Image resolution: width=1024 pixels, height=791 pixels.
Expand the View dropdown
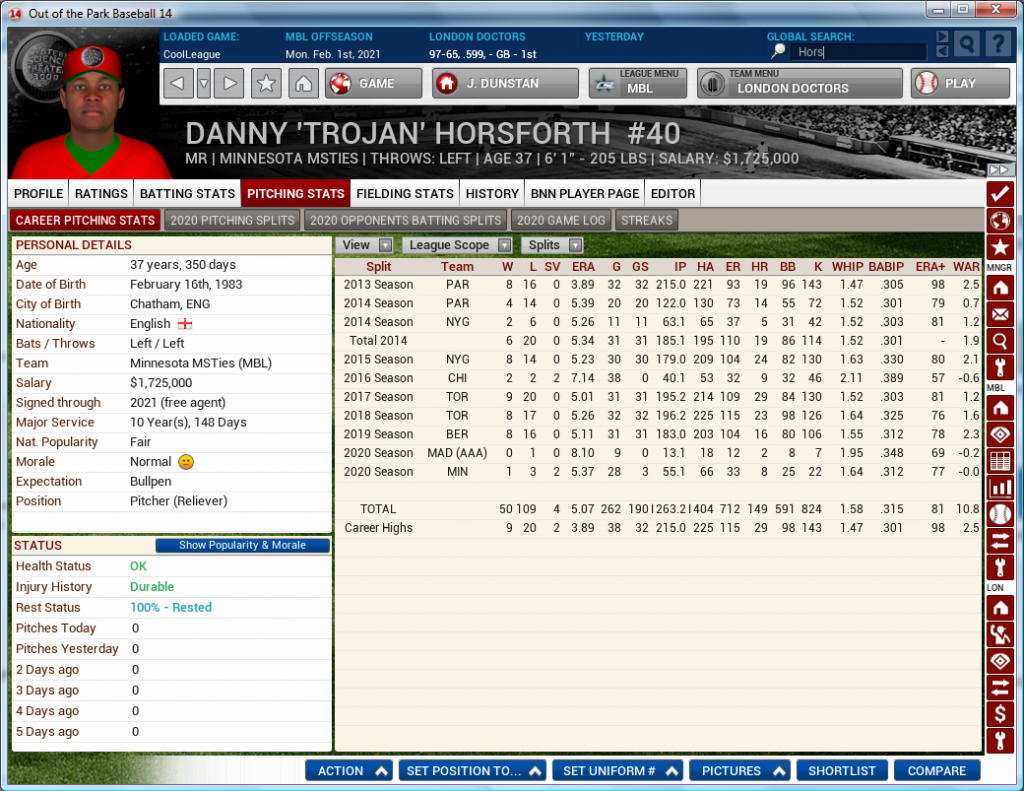pos(365,245)
